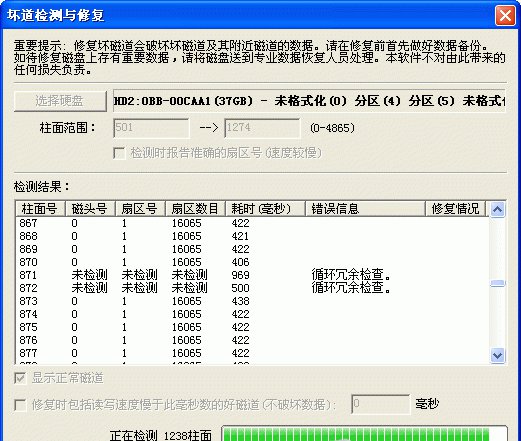
Task: Select the row for cylinder 871
Action: 252,275
